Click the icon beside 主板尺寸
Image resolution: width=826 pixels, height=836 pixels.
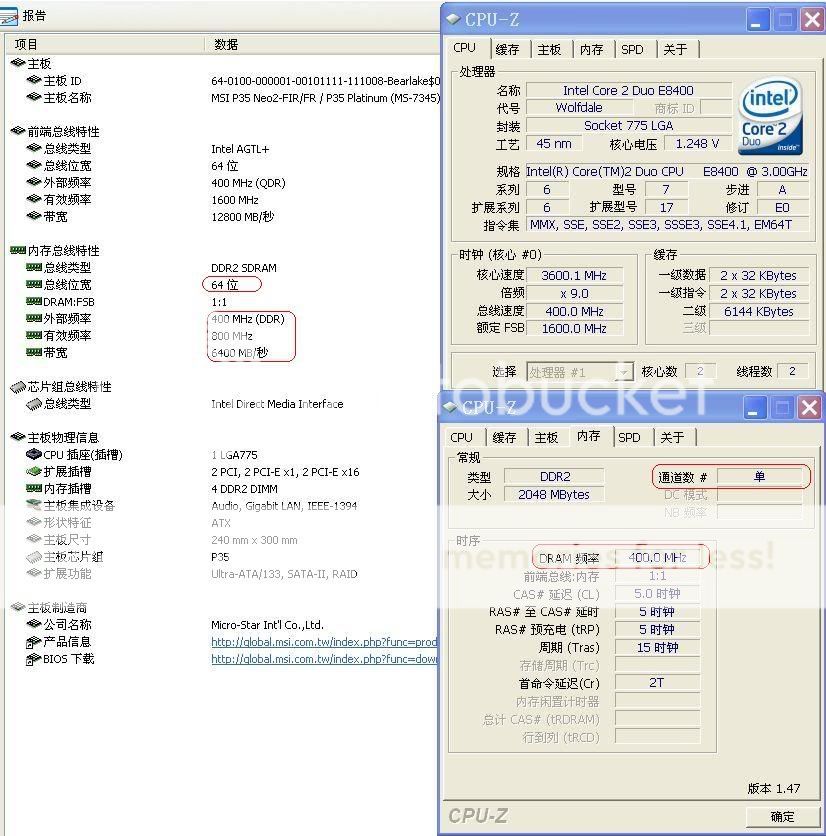[34, 539]
